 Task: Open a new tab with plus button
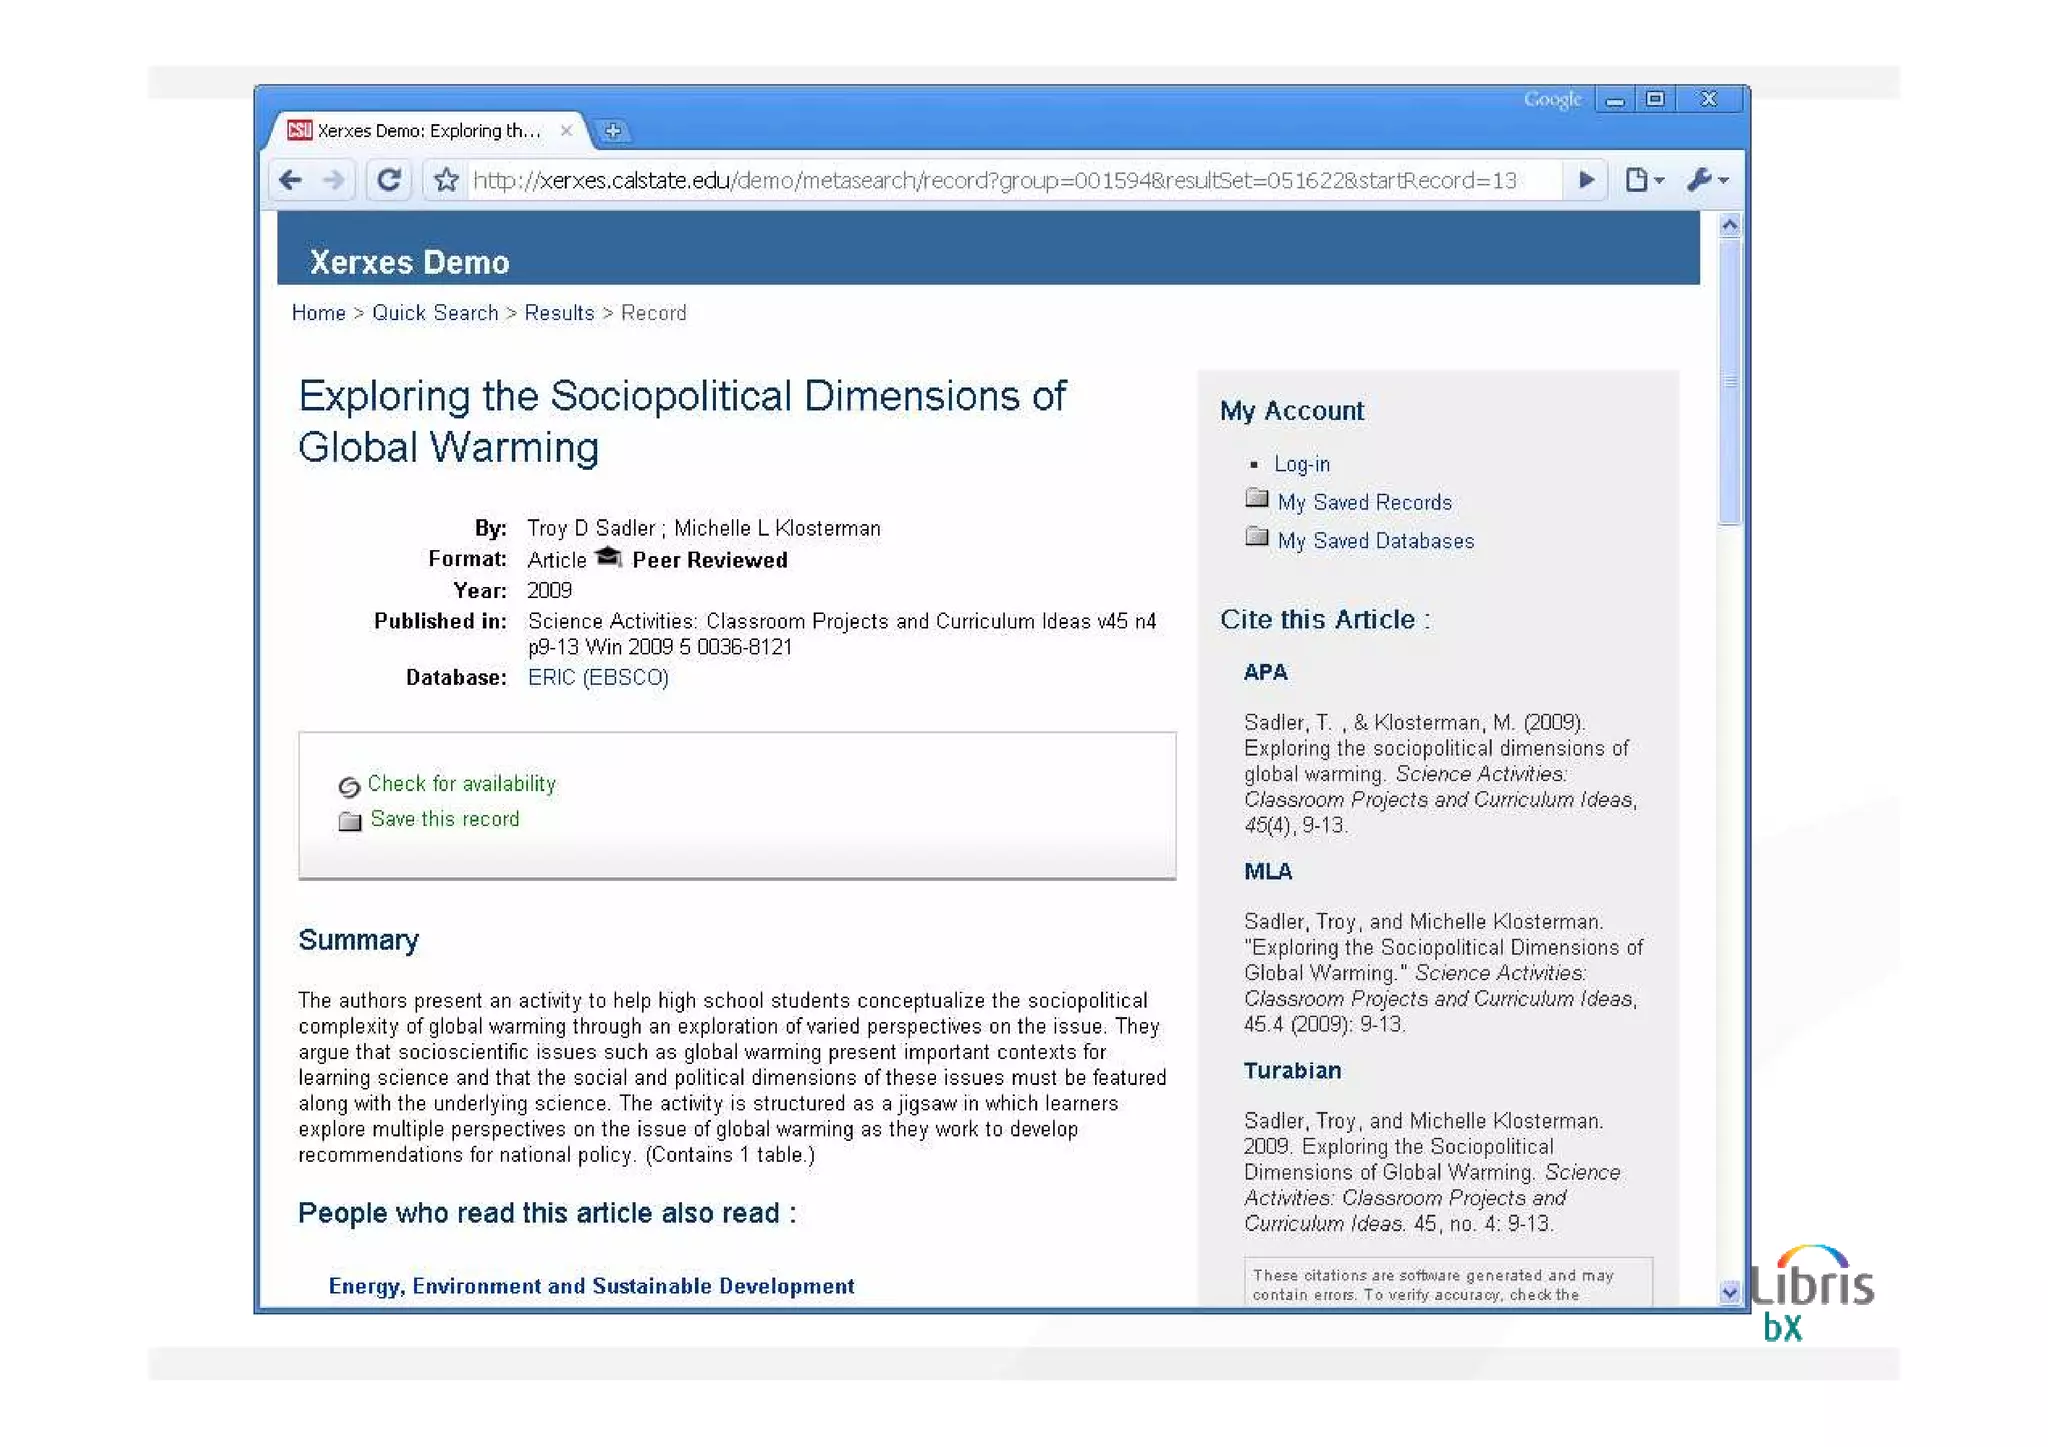coord(613,131)
